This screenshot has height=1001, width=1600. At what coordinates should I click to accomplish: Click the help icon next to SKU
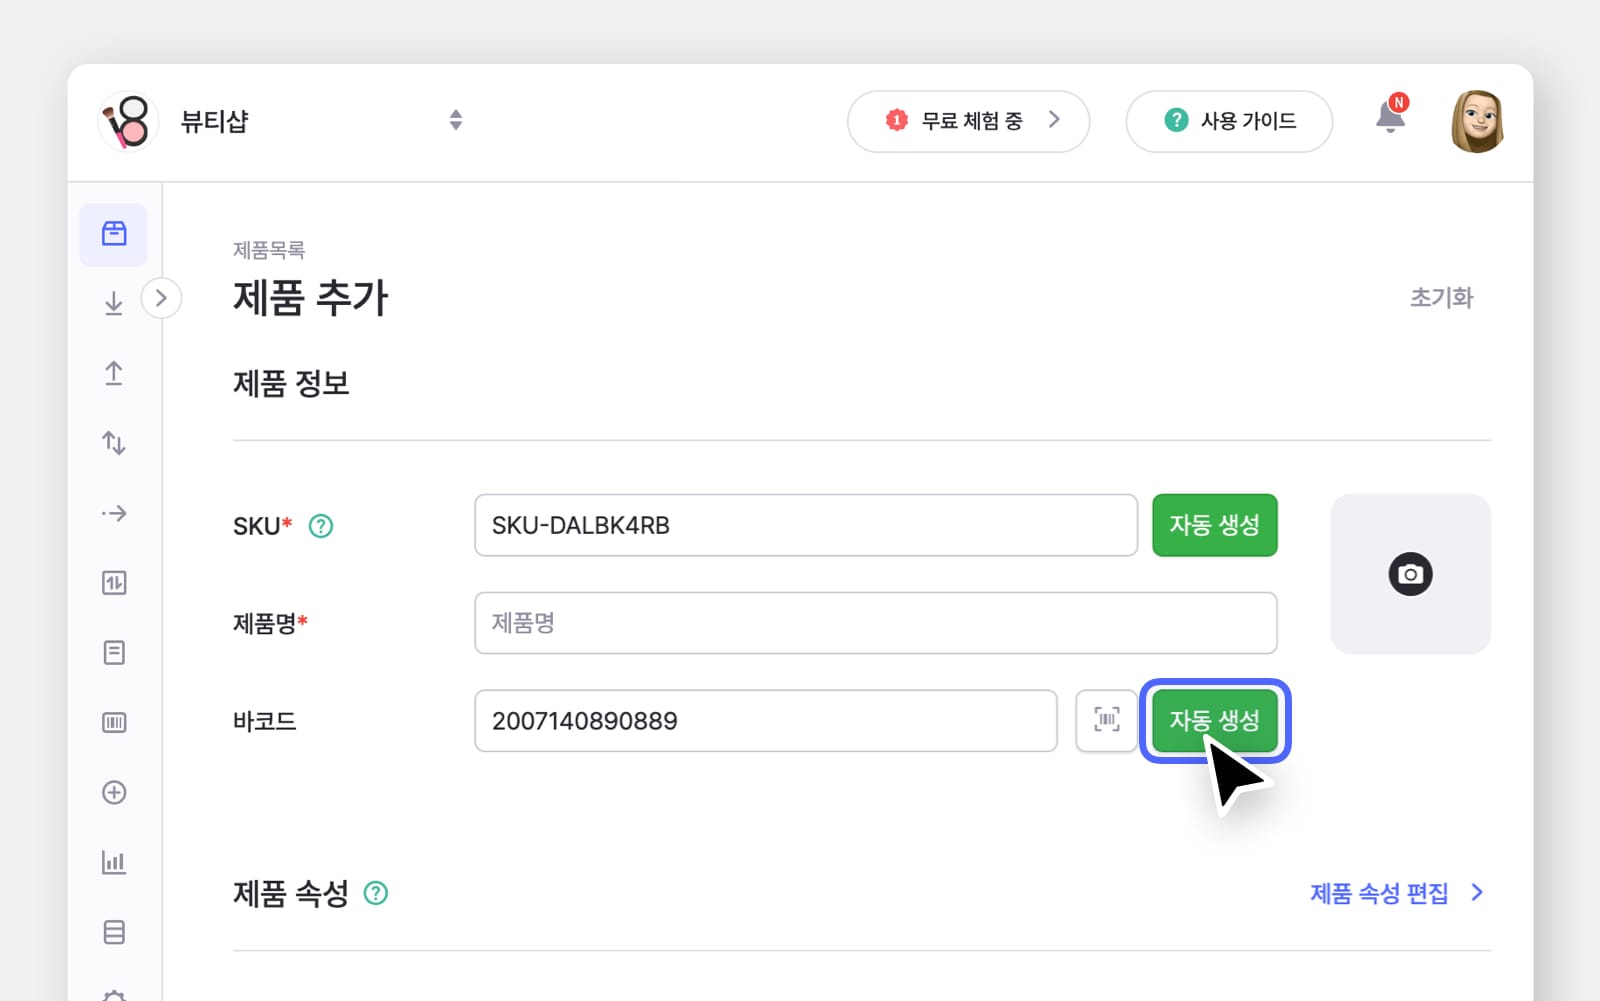[x=320, y=526]
